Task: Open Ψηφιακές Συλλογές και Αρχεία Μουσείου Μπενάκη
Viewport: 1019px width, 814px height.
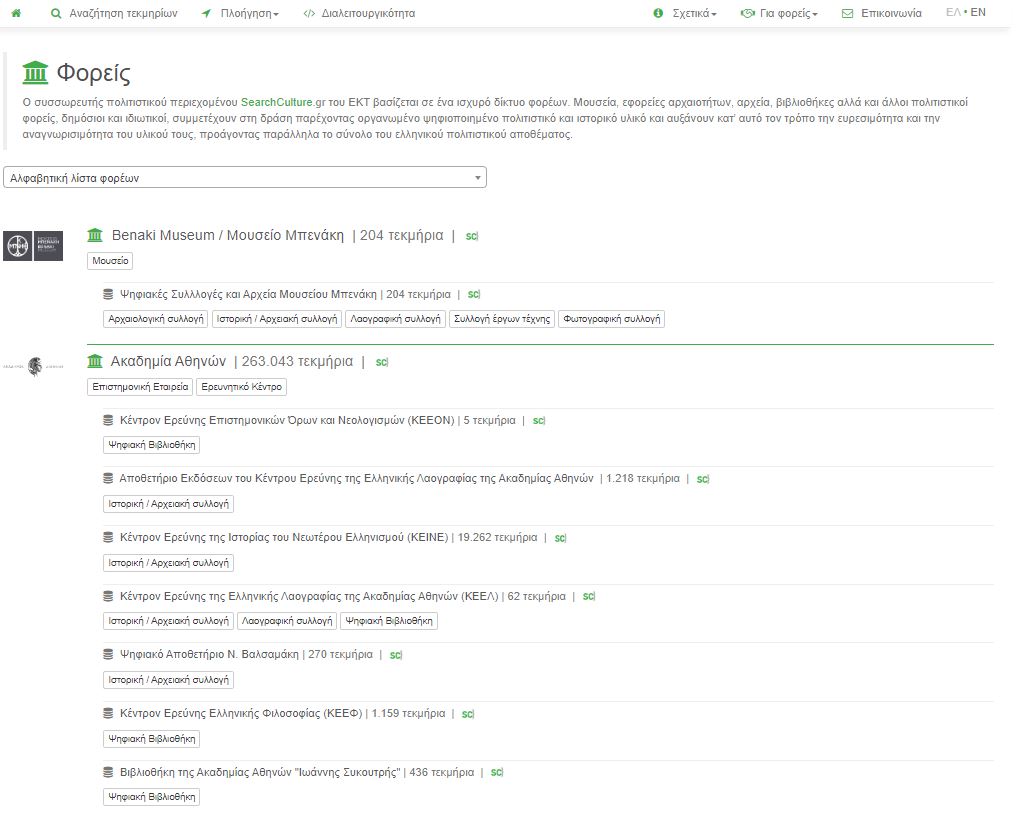Action: tap(248, 295)
